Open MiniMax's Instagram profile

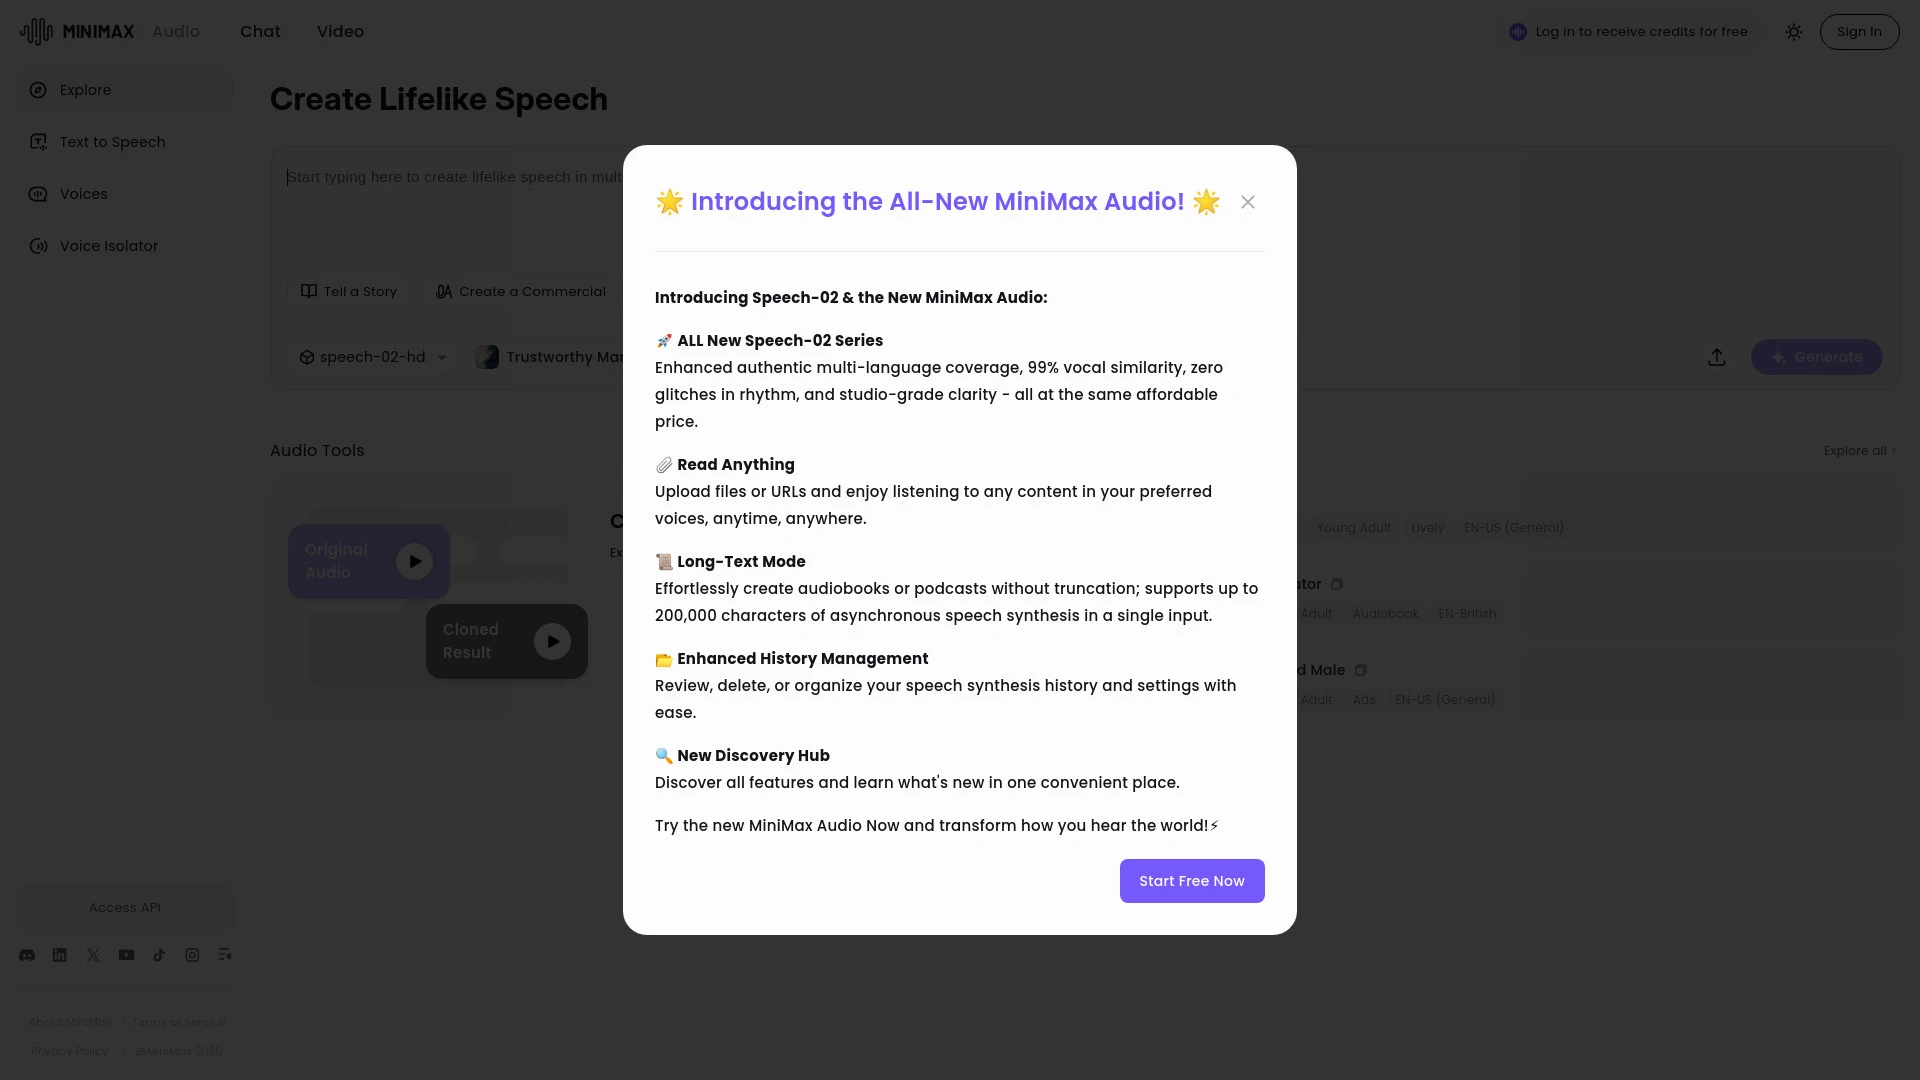click(x=192, y=955)
